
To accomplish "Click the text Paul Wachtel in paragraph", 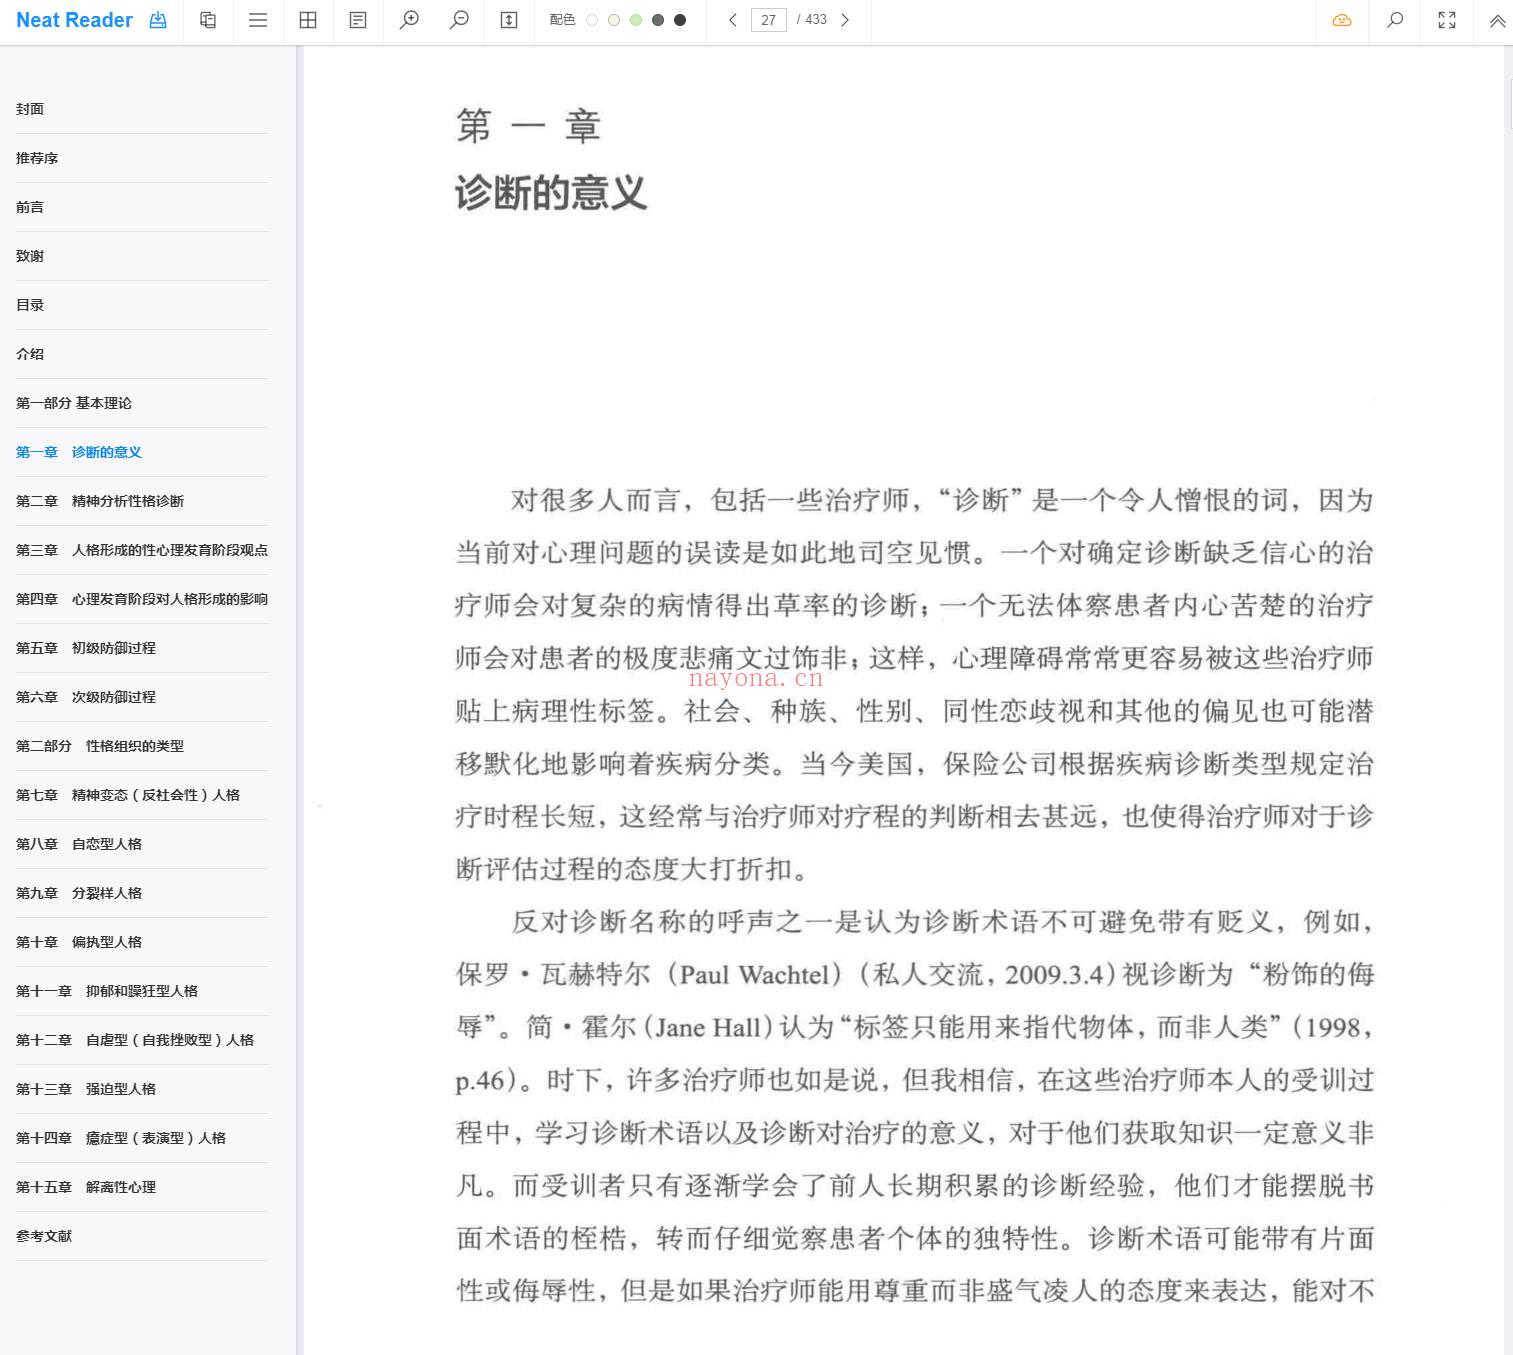I will click(755, 975).
